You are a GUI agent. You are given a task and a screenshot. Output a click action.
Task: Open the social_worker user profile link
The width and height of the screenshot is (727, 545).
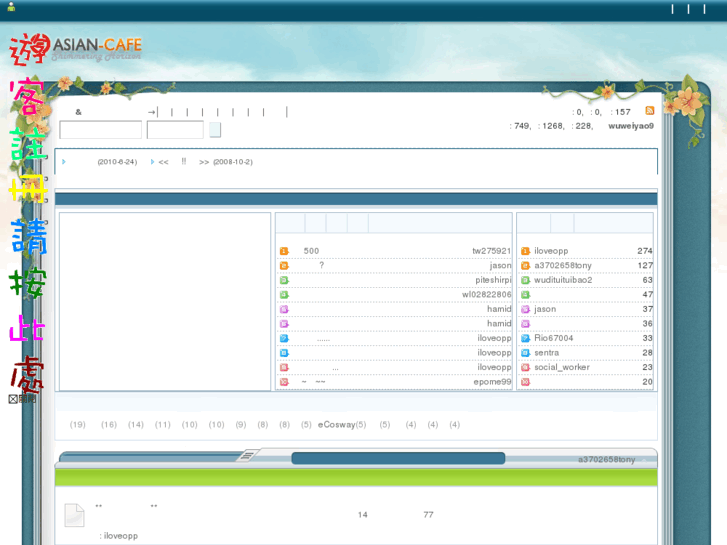[x=561, y=367]
